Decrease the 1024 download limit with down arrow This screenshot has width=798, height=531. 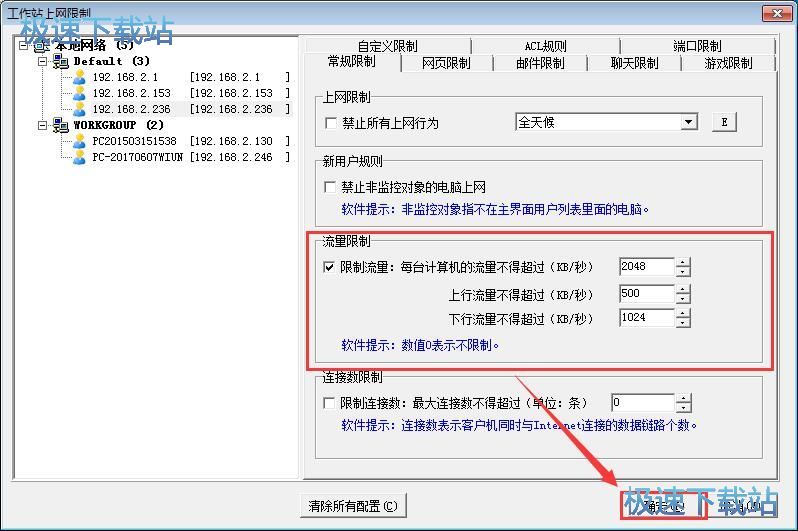[683, 323]
